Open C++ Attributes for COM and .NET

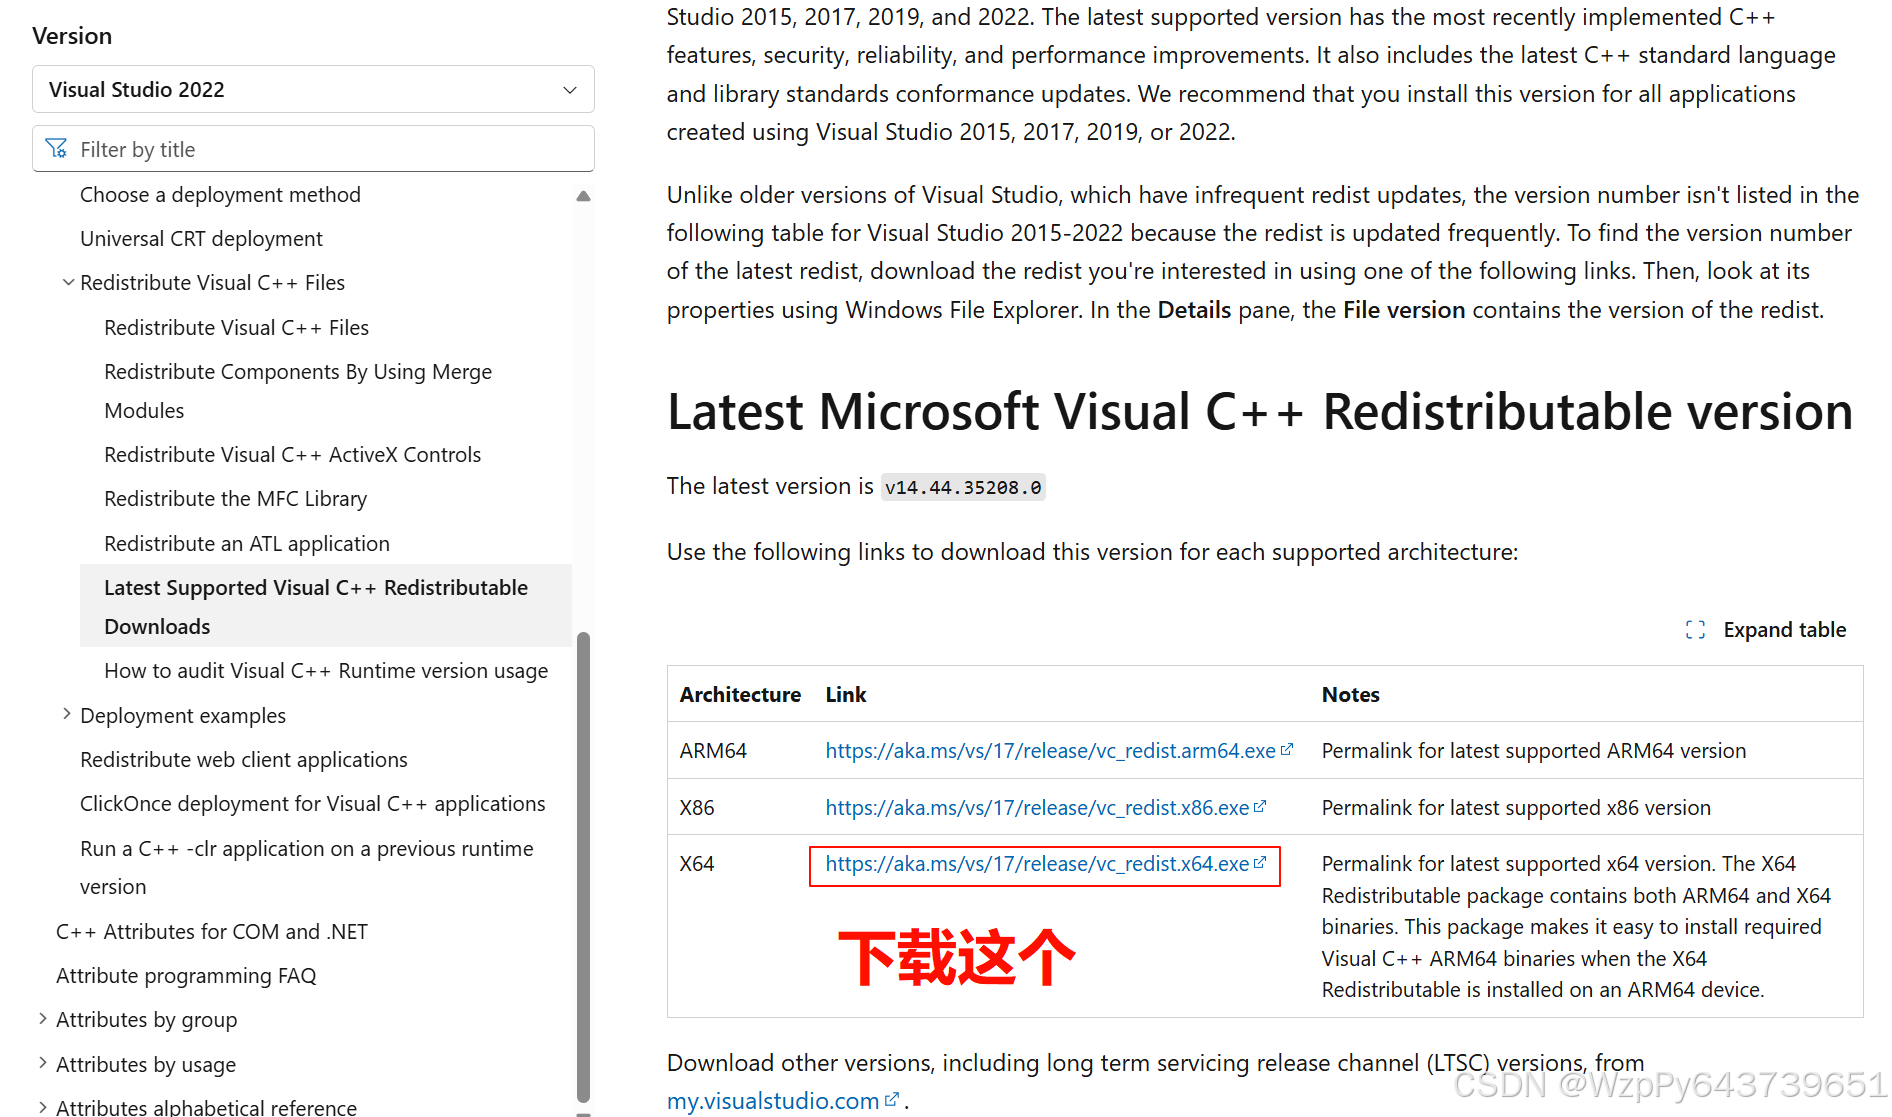(212, 932)
